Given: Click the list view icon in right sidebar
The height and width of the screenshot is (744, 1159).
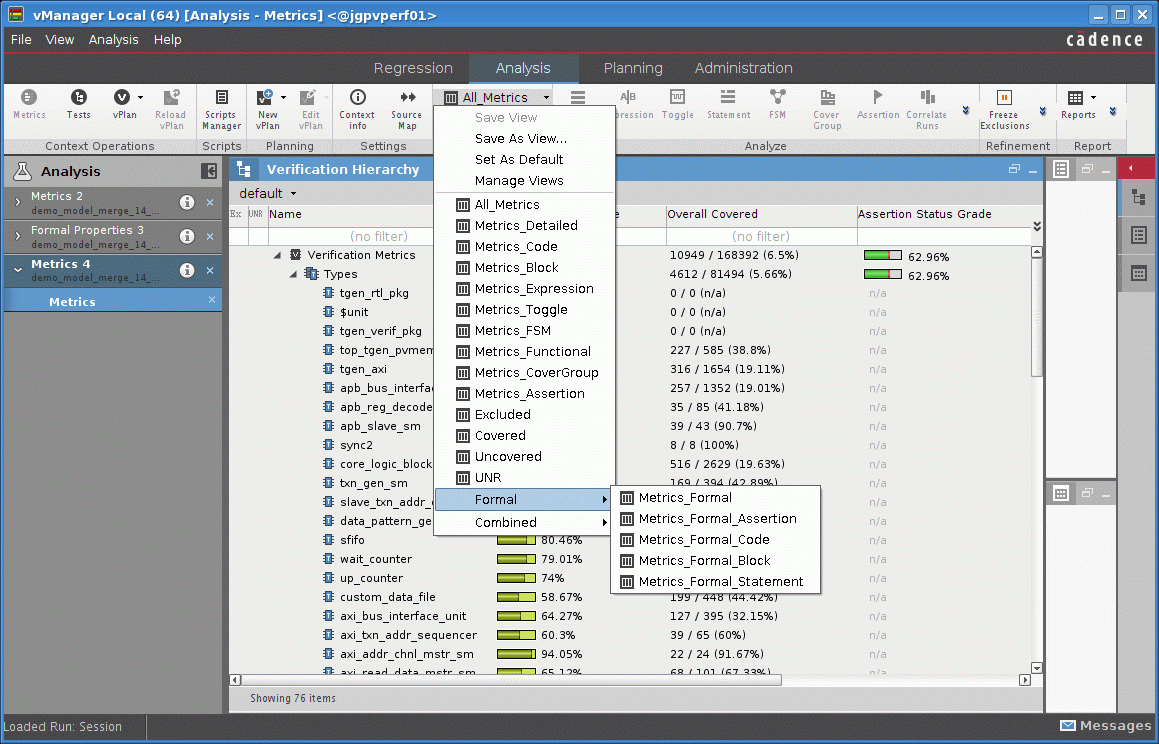Looking at the screenshot, I should coord(1138,236).
